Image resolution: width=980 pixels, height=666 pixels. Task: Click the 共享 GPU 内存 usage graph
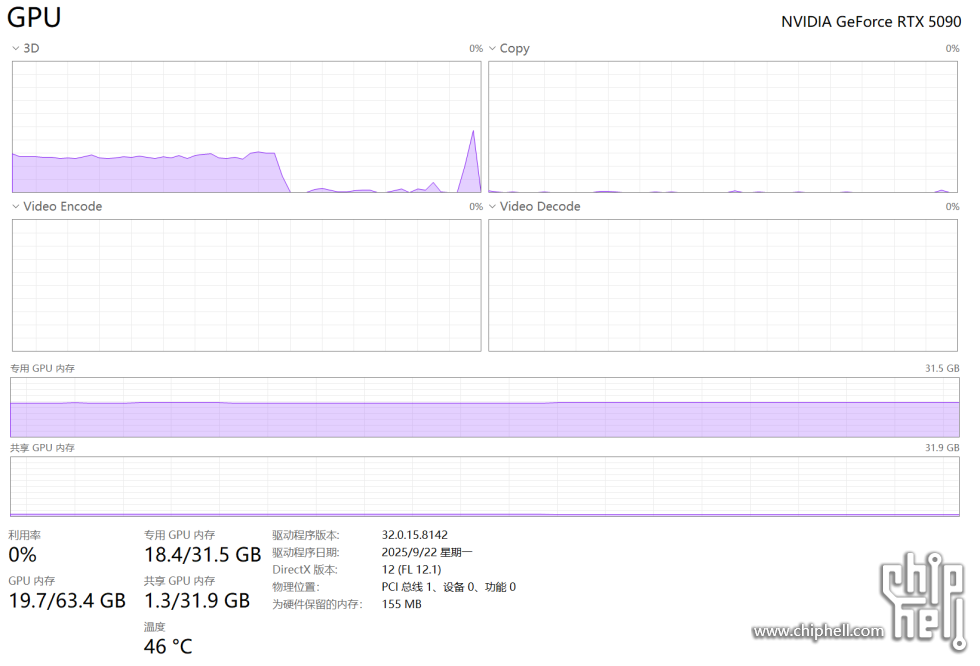click(484, 486)
